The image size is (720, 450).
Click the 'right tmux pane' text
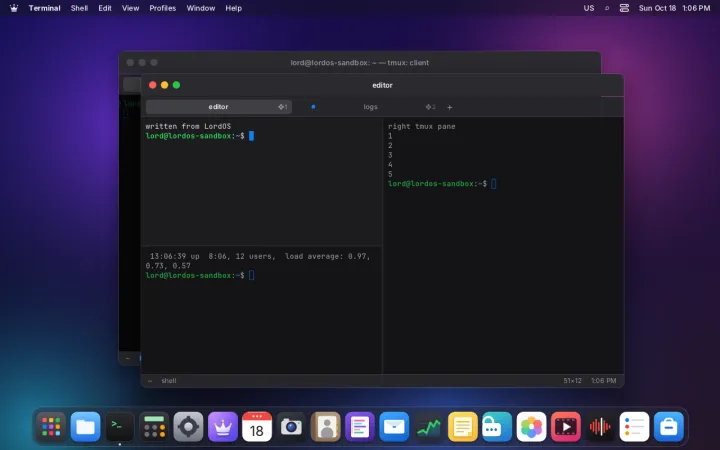pos(422,126)
